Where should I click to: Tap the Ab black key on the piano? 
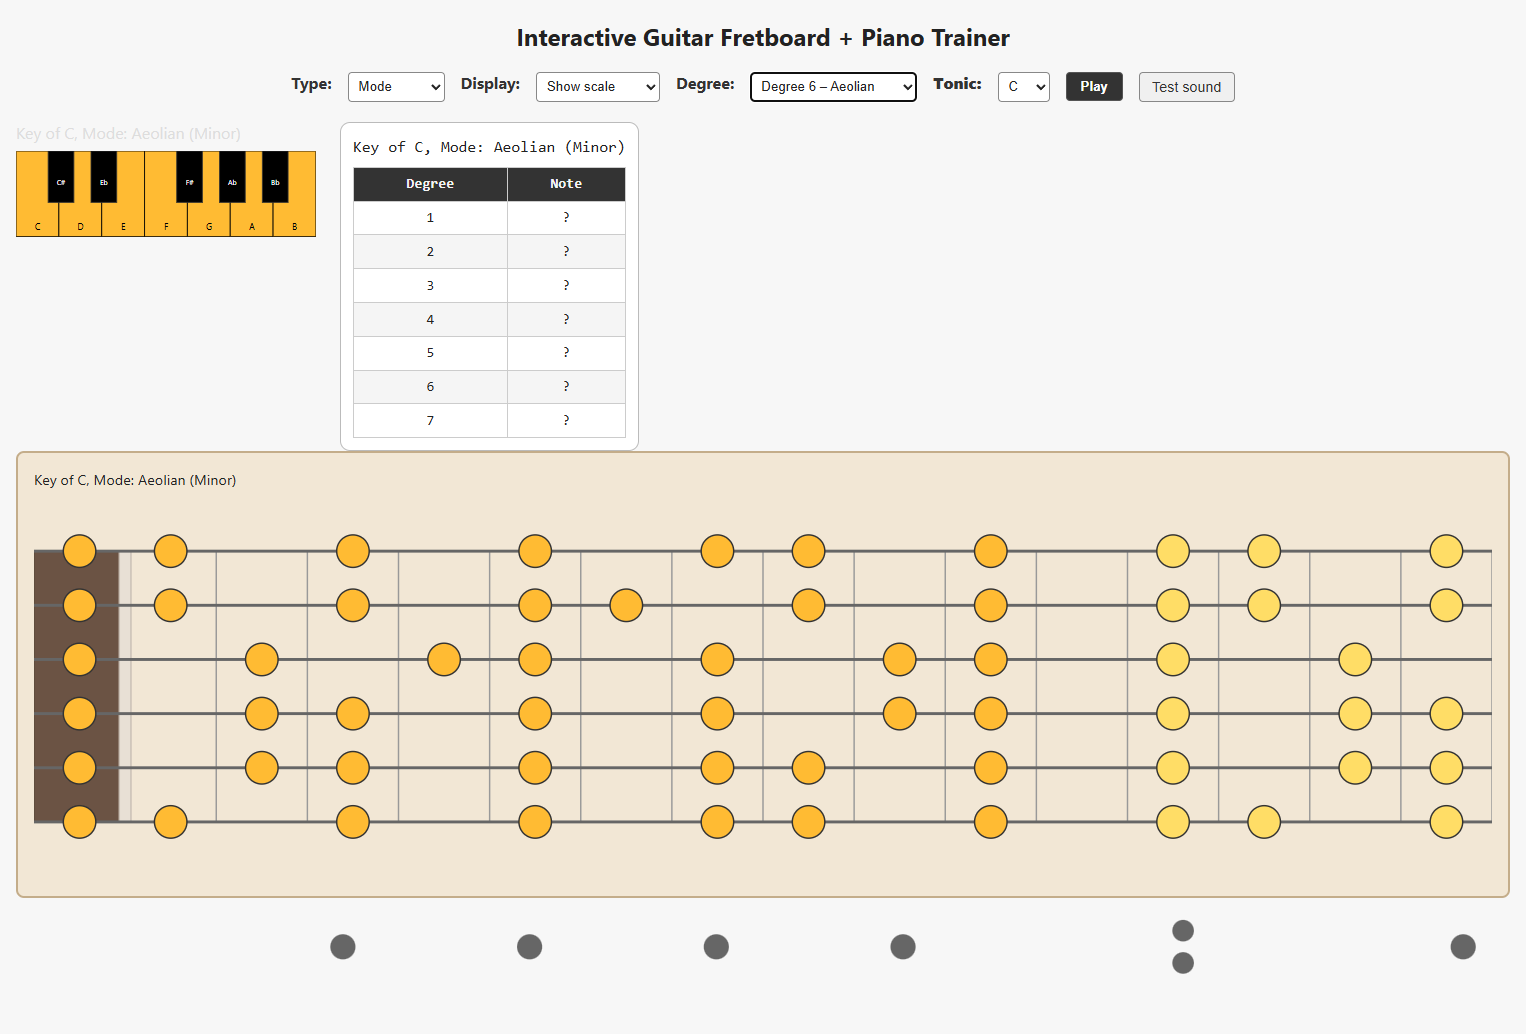tap(233, 177)
